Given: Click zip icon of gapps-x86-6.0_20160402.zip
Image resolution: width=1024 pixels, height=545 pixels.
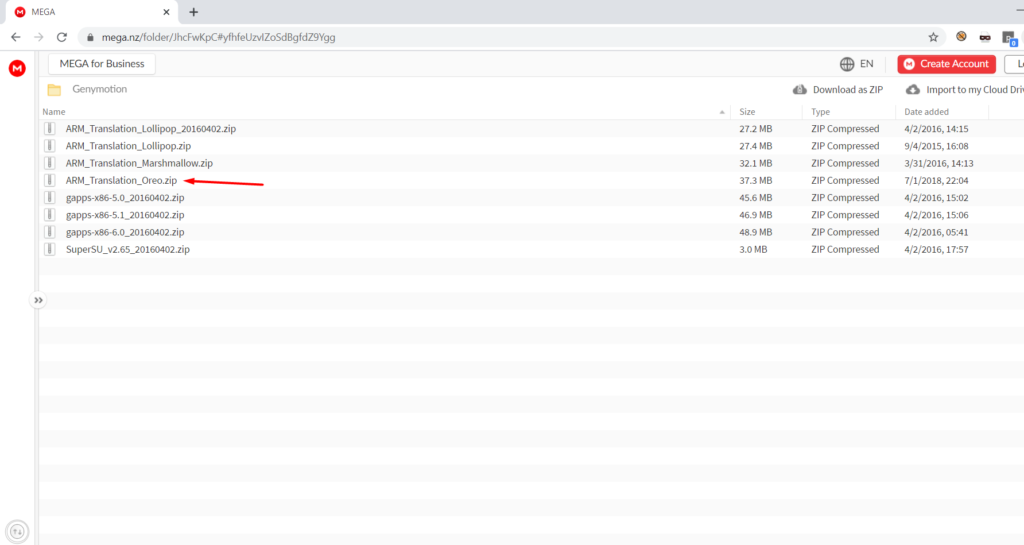Looking at the screenshot, I should 50,232.
